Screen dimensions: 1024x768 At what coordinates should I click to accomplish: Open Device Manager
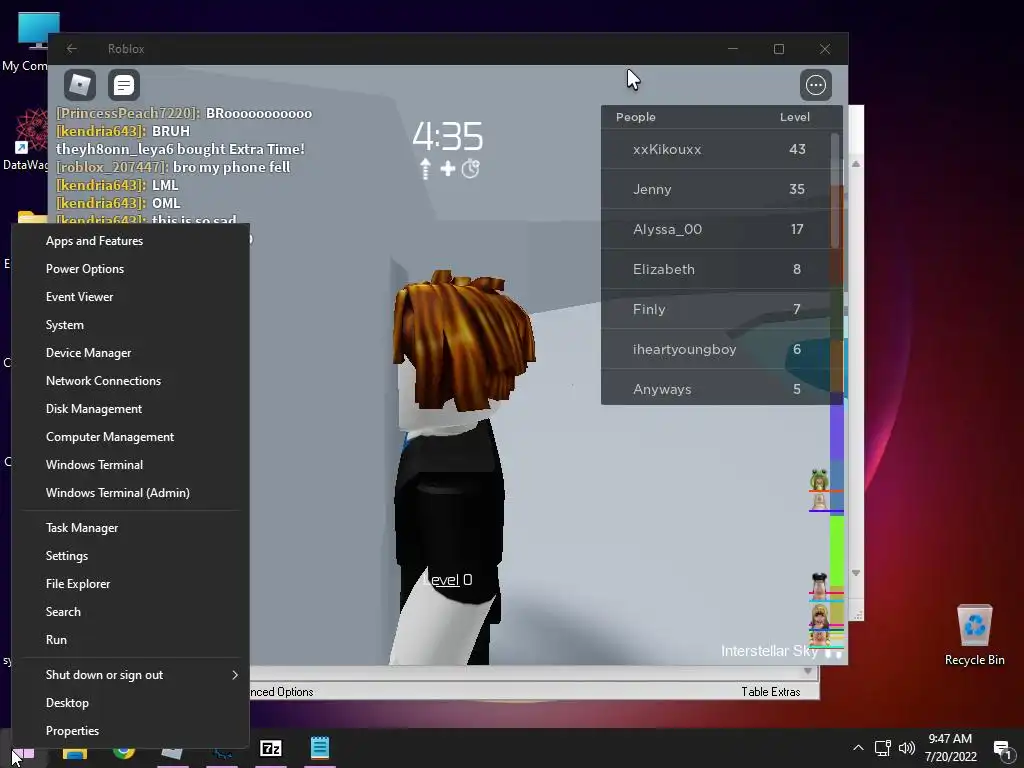[131, 353]
